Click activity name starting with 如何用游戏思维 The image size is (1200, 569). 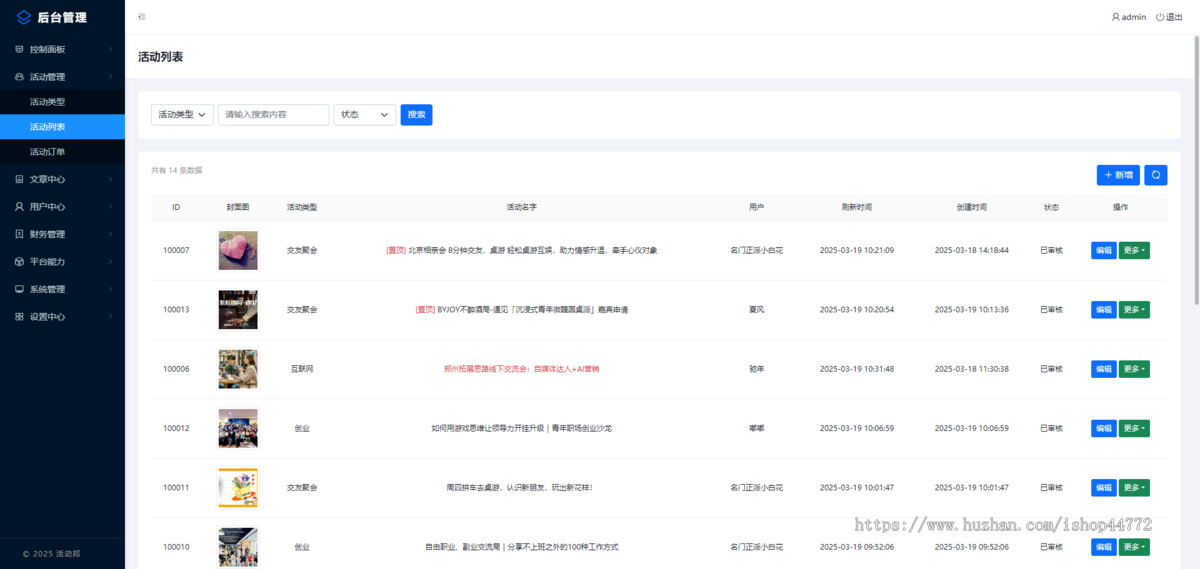click(x=522, y=428)
